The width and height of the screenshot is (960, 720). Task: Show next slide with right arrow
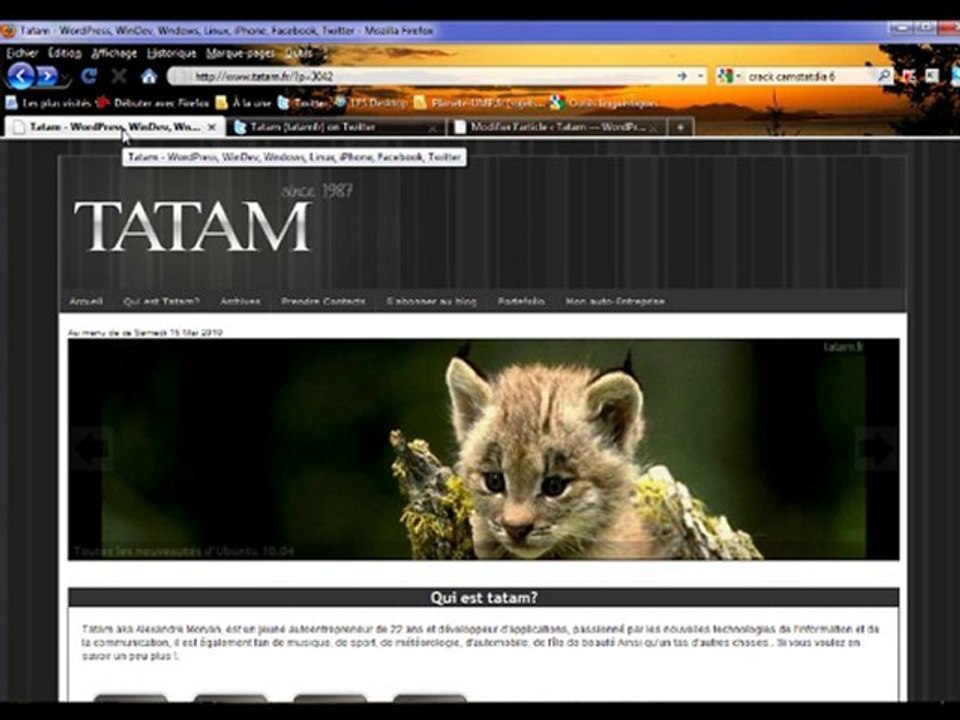pyautogui.click(x=877, y=448)
